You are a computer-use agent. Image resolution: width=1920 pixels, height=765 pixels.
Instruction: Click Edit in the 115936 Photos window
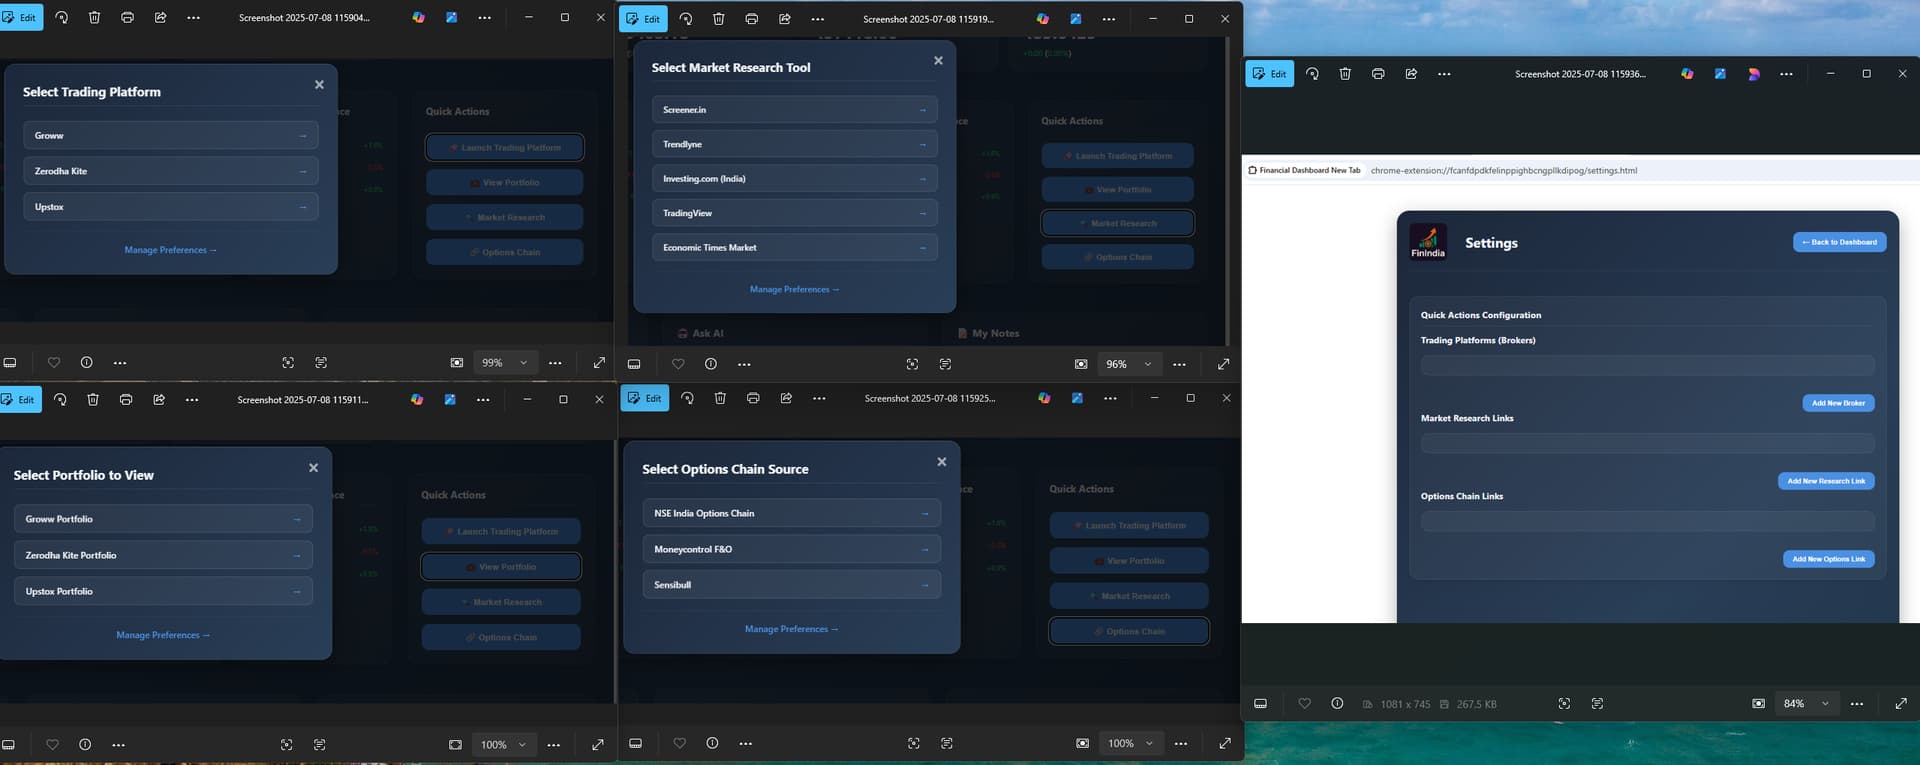[x=1270, y=74]
